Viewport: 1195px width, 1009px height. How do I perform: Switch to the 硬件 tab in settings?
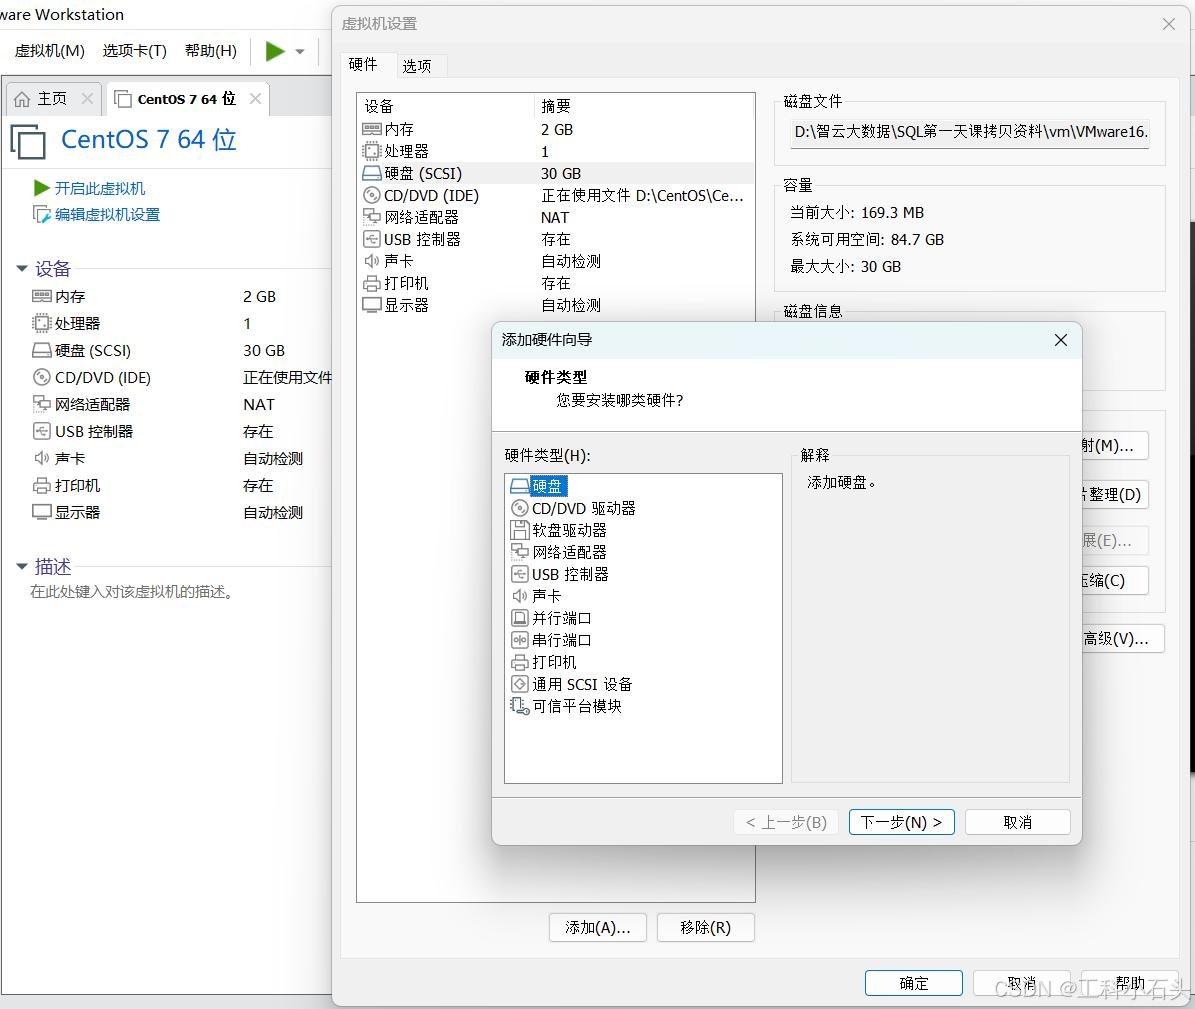(x=363, y=65)
